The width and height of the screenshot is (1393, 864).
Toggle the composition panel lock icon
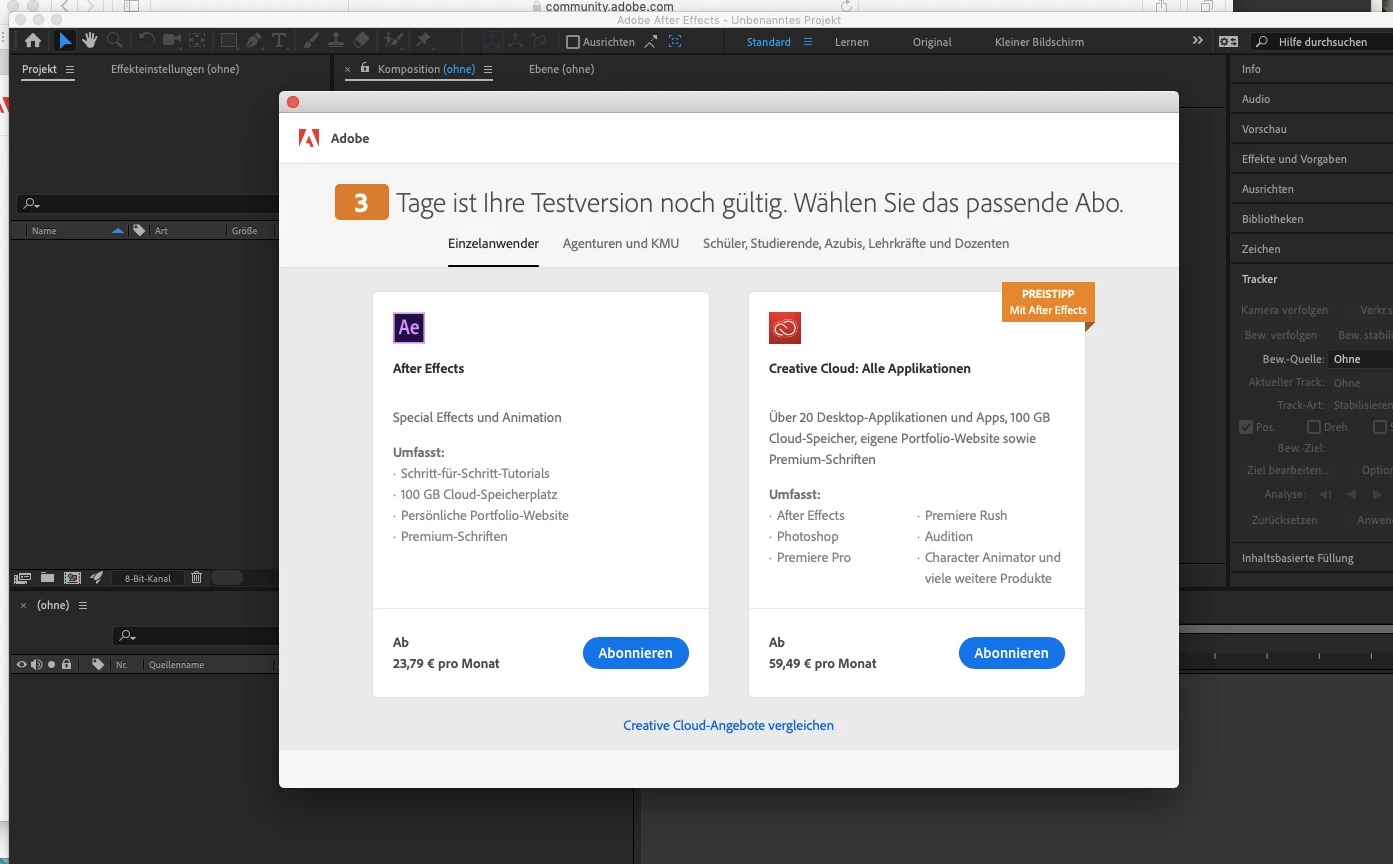[365, 69]
